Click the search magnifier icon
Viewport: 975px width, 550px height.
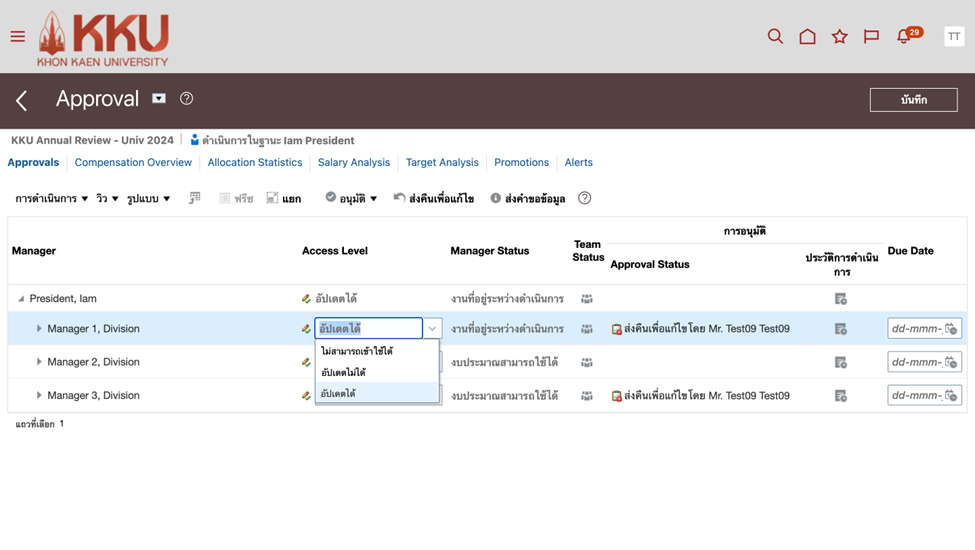(x=775, y=37)
